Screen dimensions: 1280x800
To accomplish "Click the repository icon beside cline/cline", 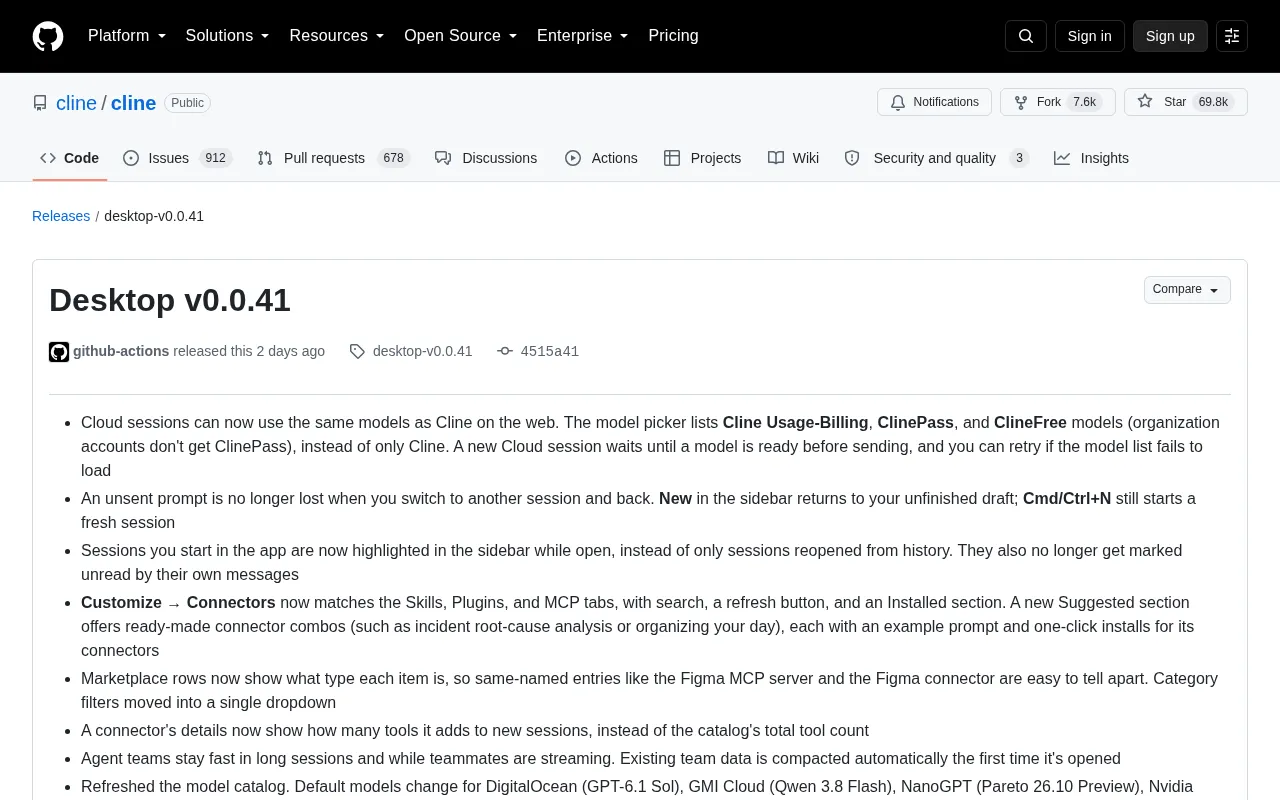I will coord(40,103).
